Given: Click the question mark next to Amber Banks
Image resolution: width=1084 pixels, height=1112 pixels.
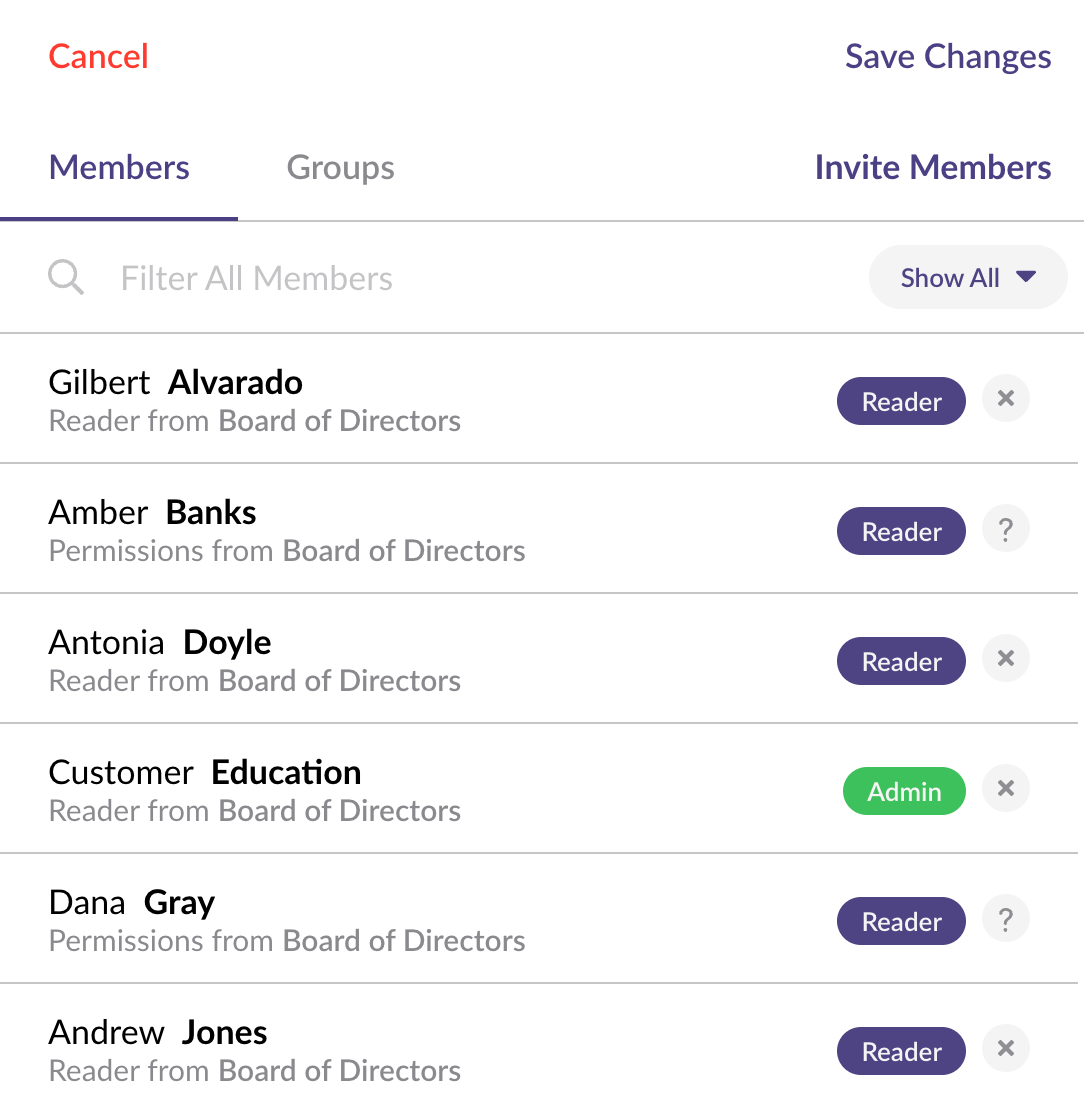Looking at the screenshot, I should tap(1006, 529).
